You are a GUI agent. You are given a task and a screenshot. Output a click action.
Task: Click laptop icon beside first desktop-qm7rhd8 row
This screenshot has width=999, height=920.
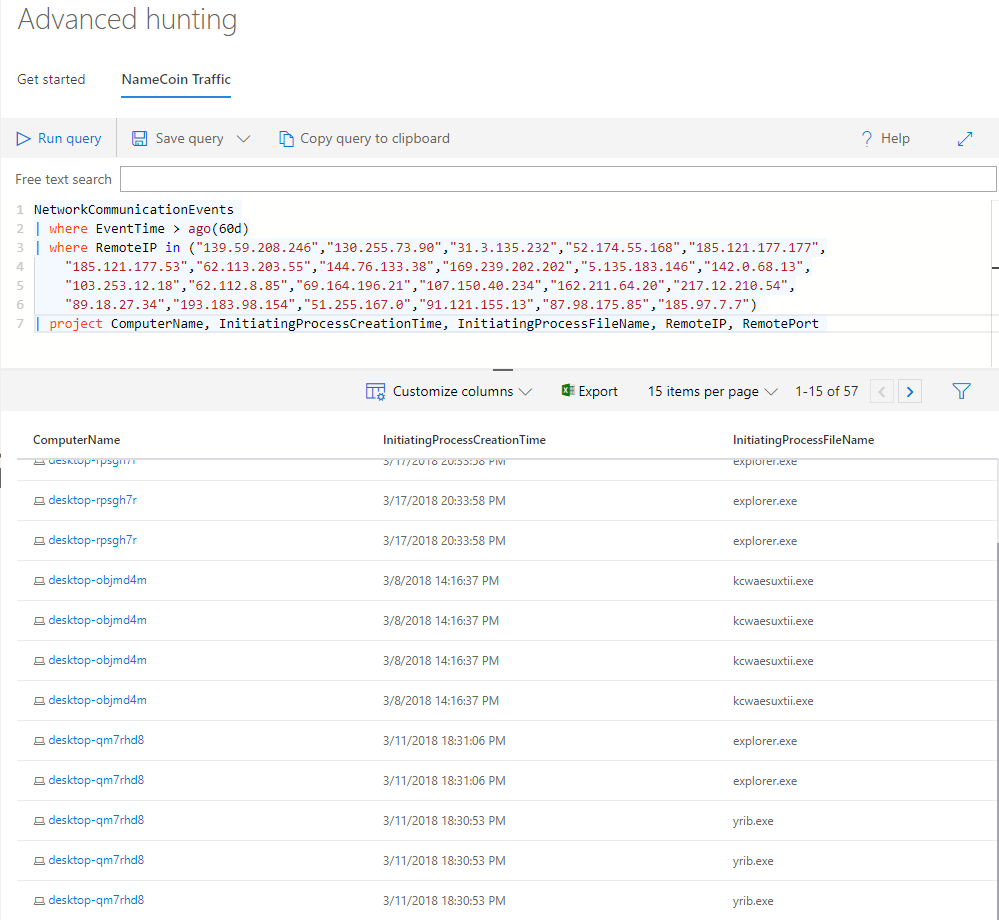[39, 741]
